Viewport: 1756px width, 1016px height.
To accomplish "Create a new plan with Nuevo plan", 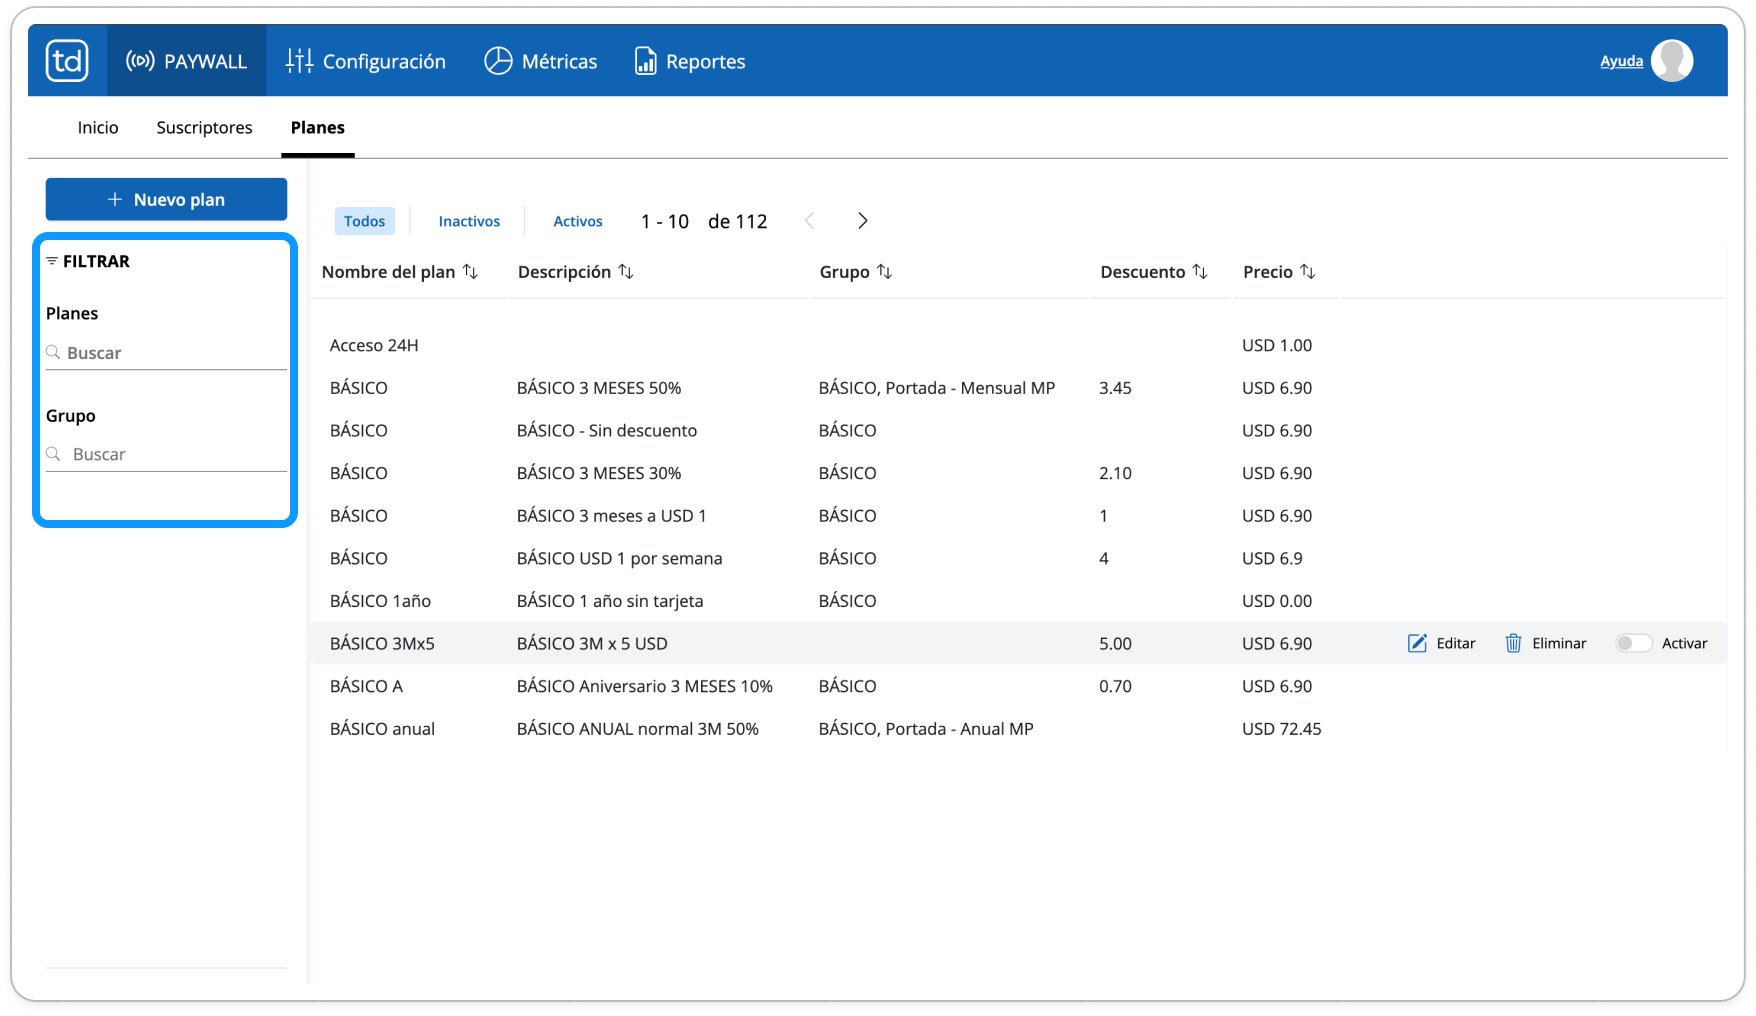I will point(166,199).
